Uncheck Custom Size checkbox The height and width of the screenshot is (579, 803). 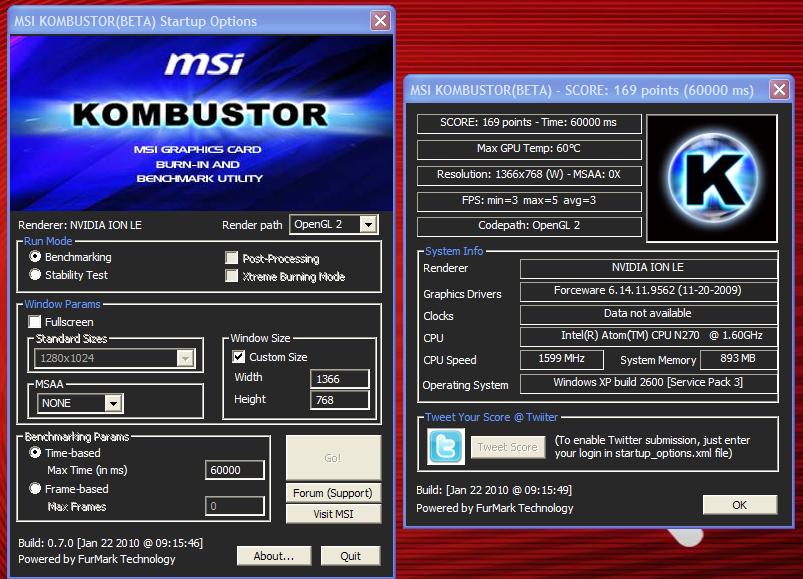(239, 357)
